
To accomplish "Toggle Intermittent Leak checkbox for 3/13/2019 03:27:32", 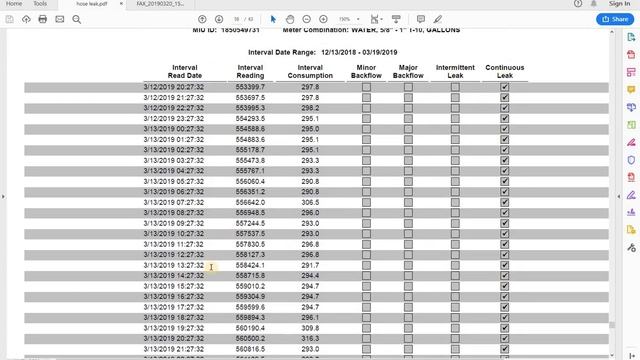I will point(455,160).
